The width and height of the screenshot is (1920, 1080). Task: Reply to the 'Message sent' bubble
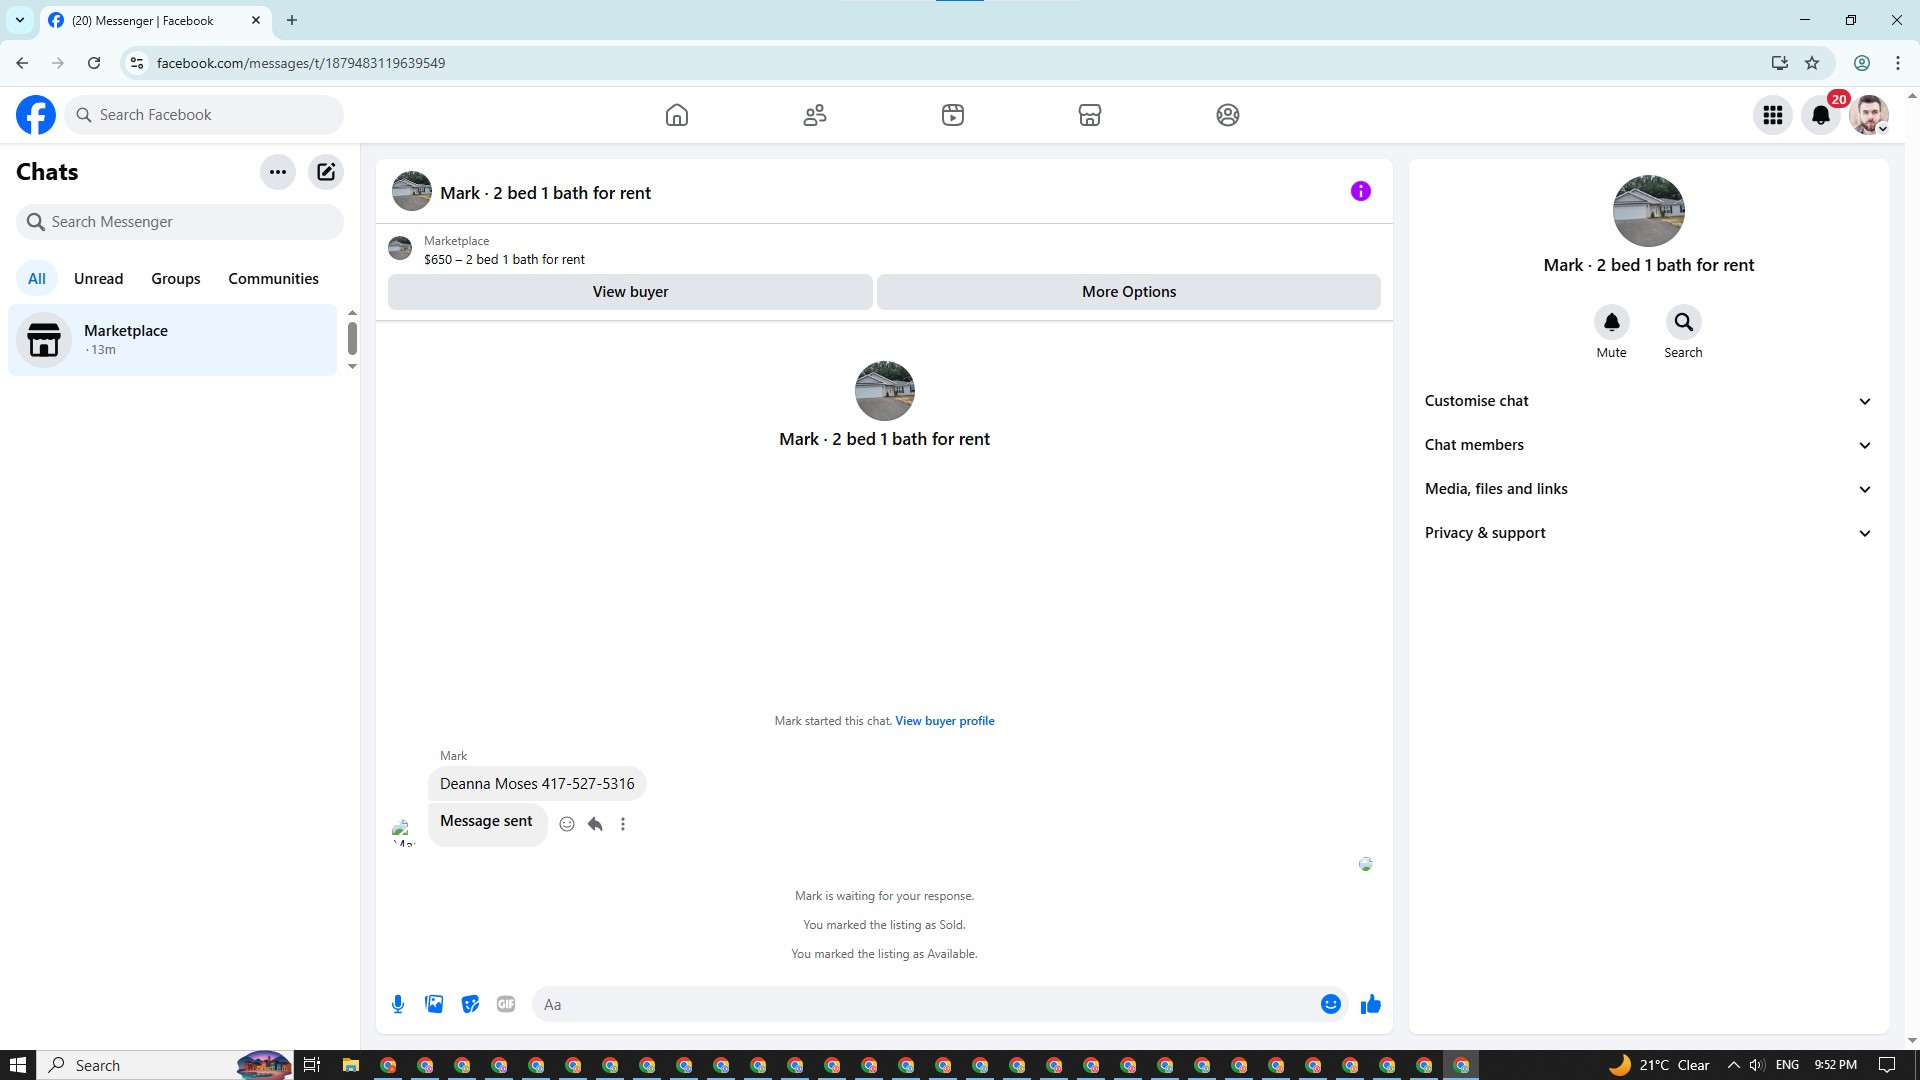(595, 824)
